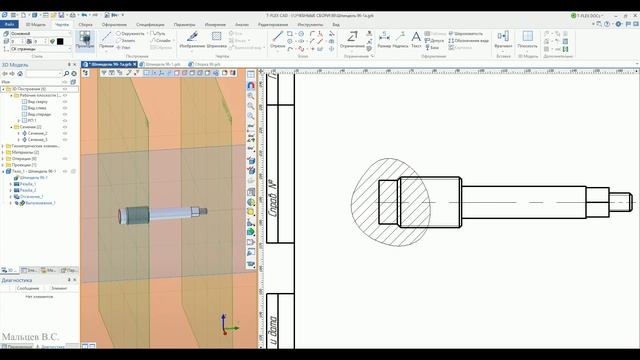Choose the Узел node tool
Screen dimensions: 640x360
point(123,47)
